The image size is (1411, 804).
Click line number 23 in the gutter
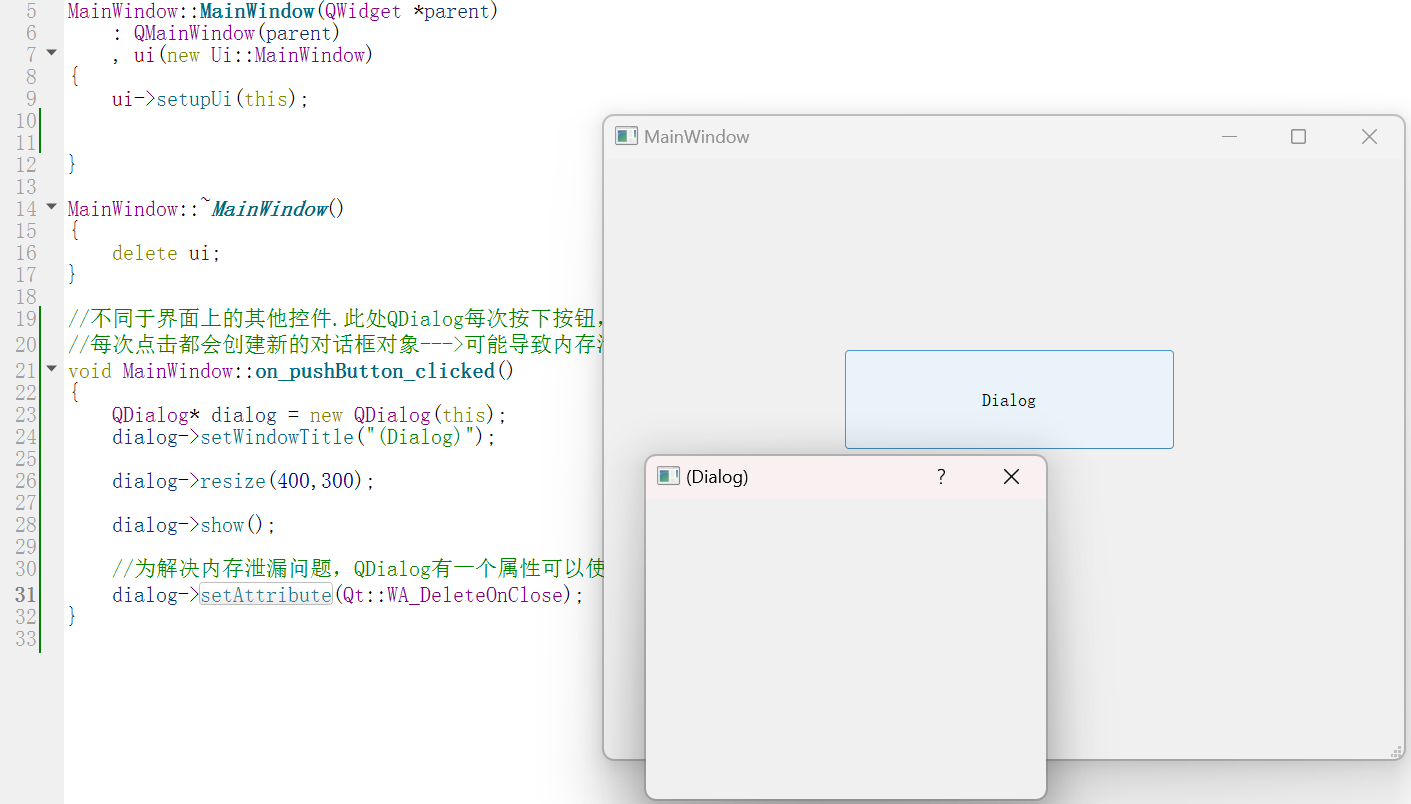click(x=26, y=415)
